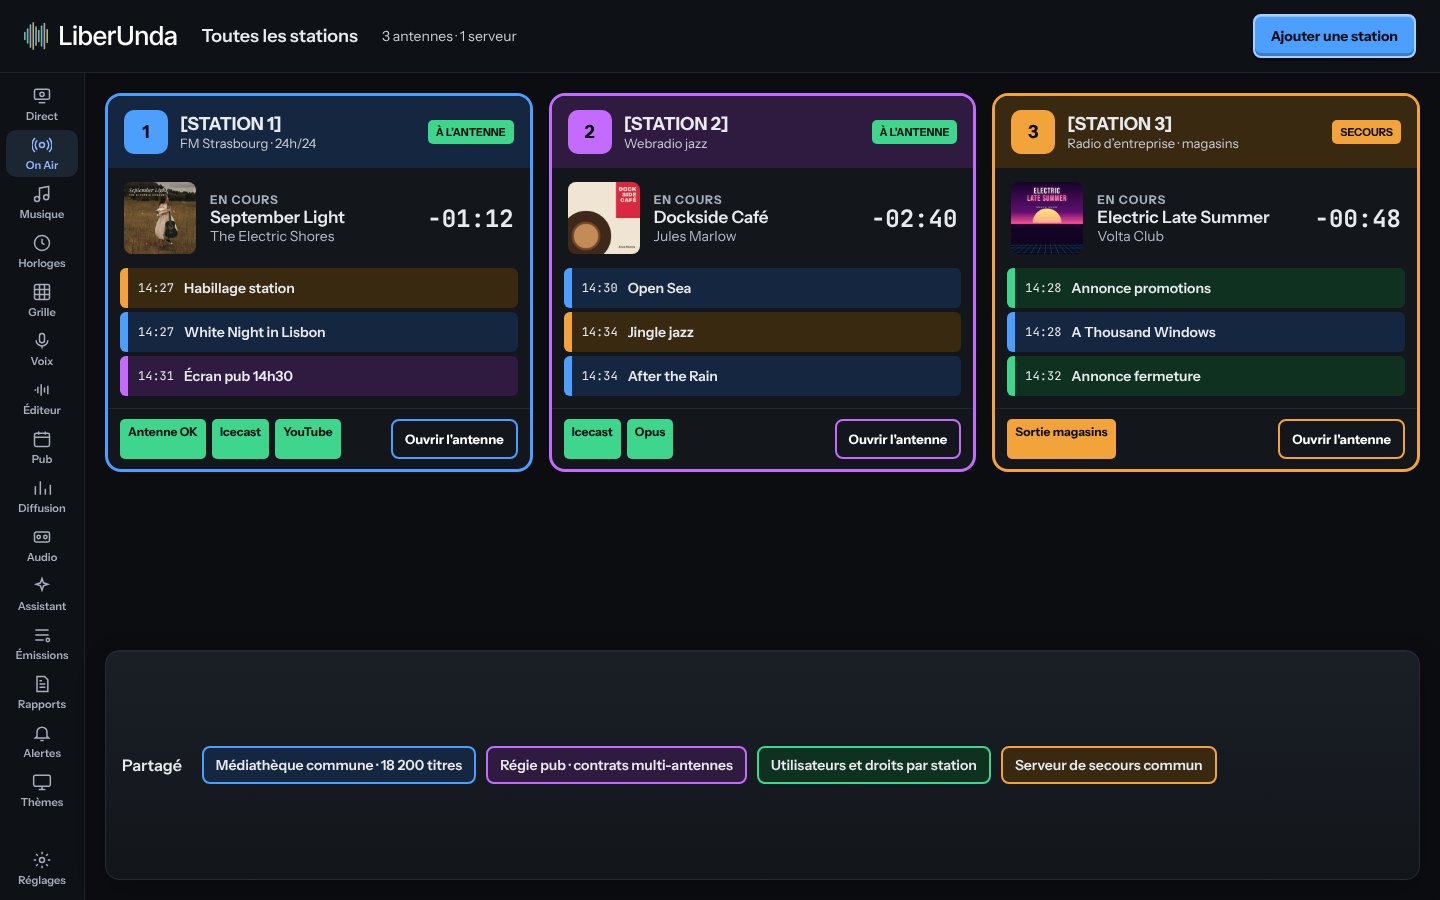Open the antenna for Station 3
The height and width of the screenshot is (900, 1440).
[1341, 439]
